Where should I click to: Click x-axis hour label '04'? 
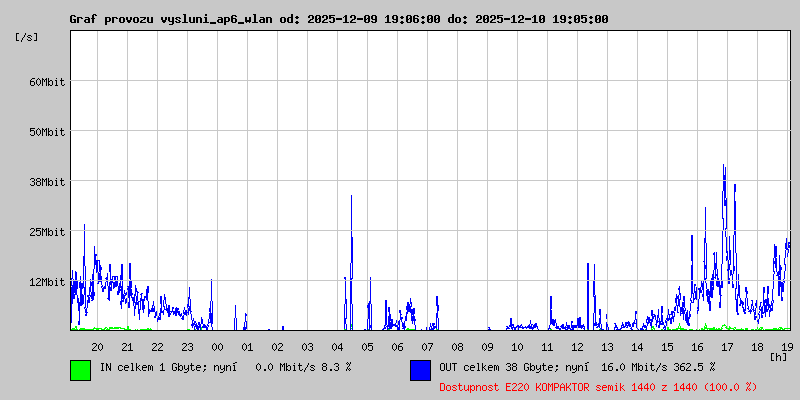point(337,347)
